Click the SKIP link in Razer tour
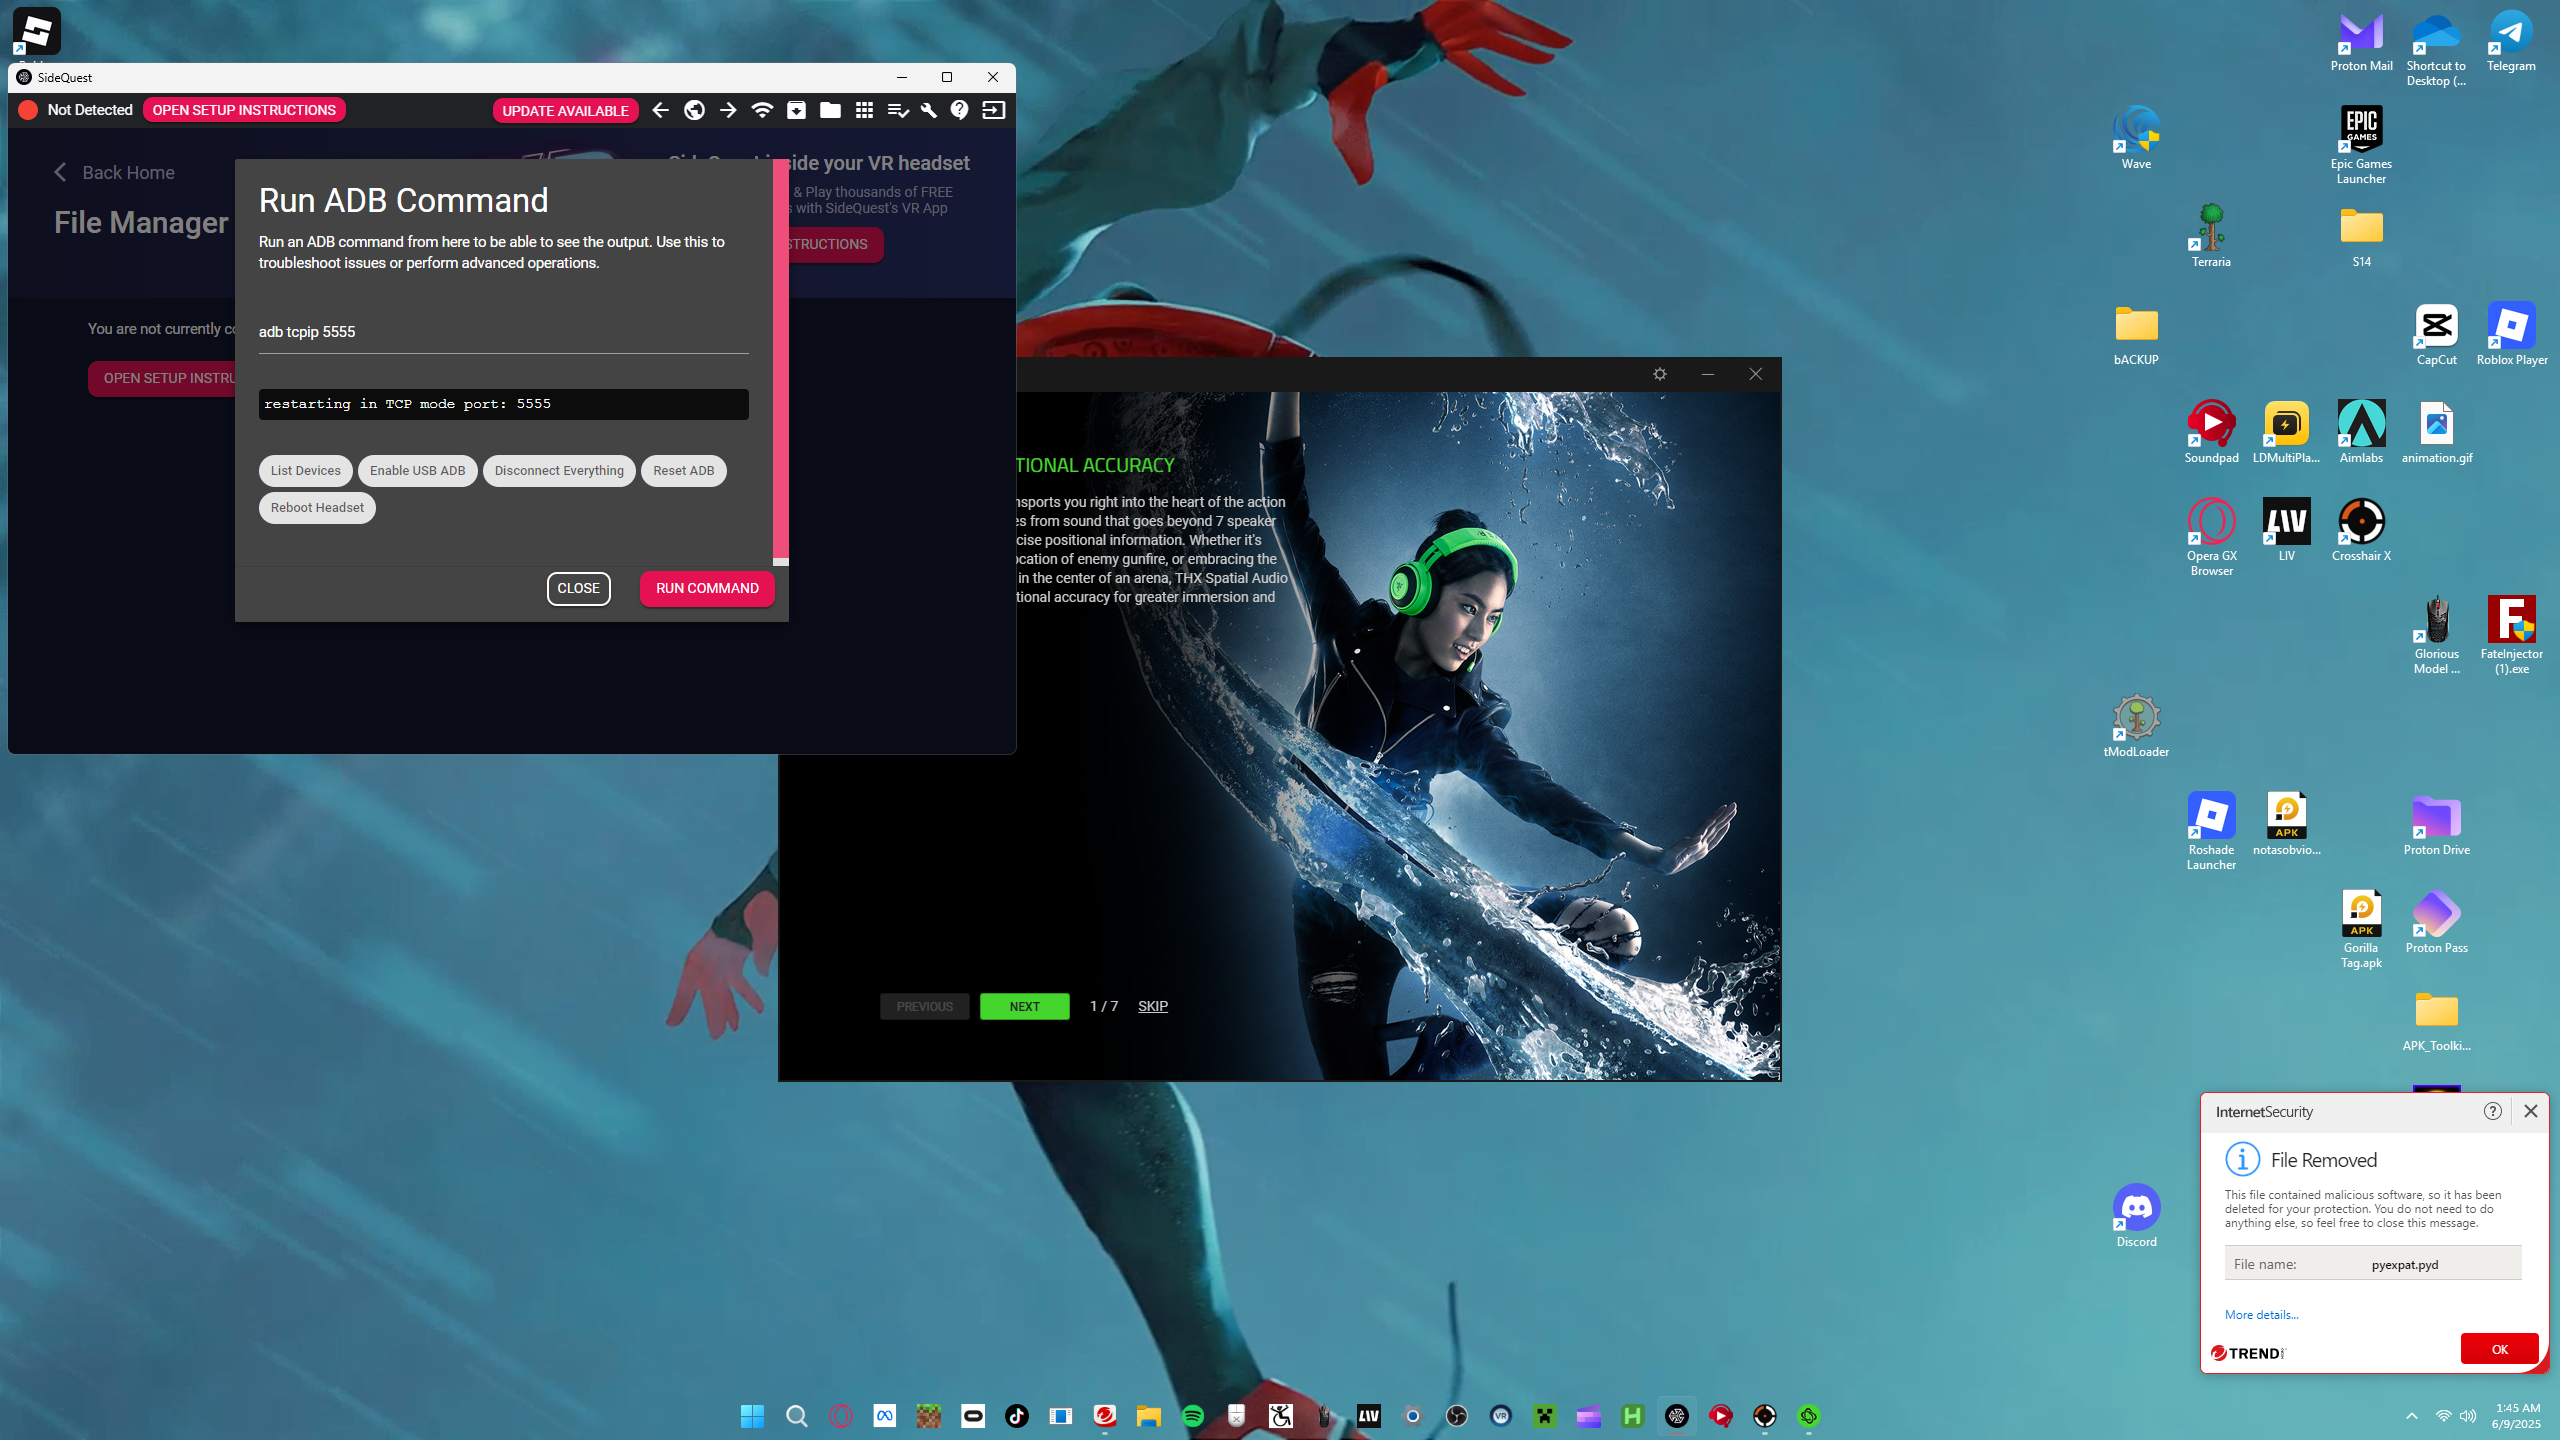Screen dimensions: 2560x1440 point(1153,1006)
